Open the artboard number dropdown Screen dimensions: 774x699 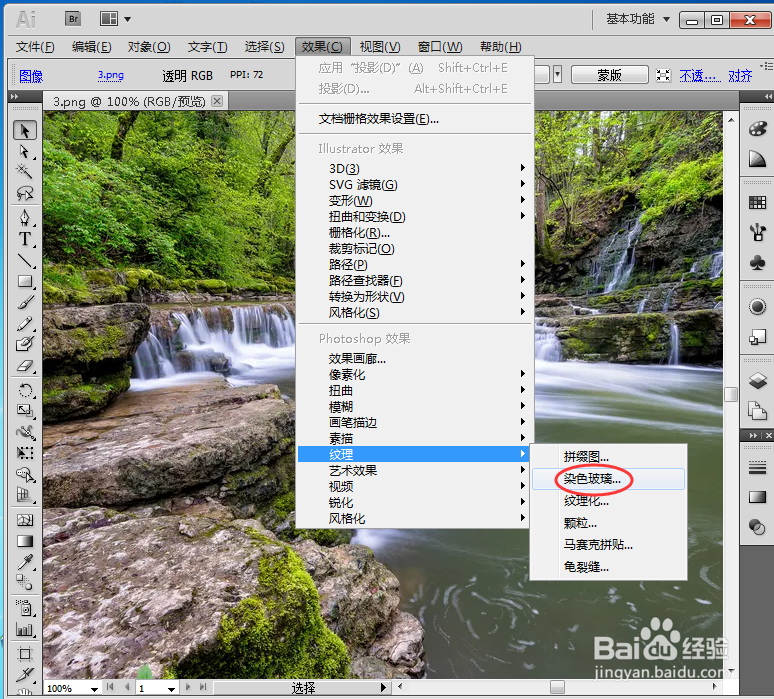pos(171,689)
